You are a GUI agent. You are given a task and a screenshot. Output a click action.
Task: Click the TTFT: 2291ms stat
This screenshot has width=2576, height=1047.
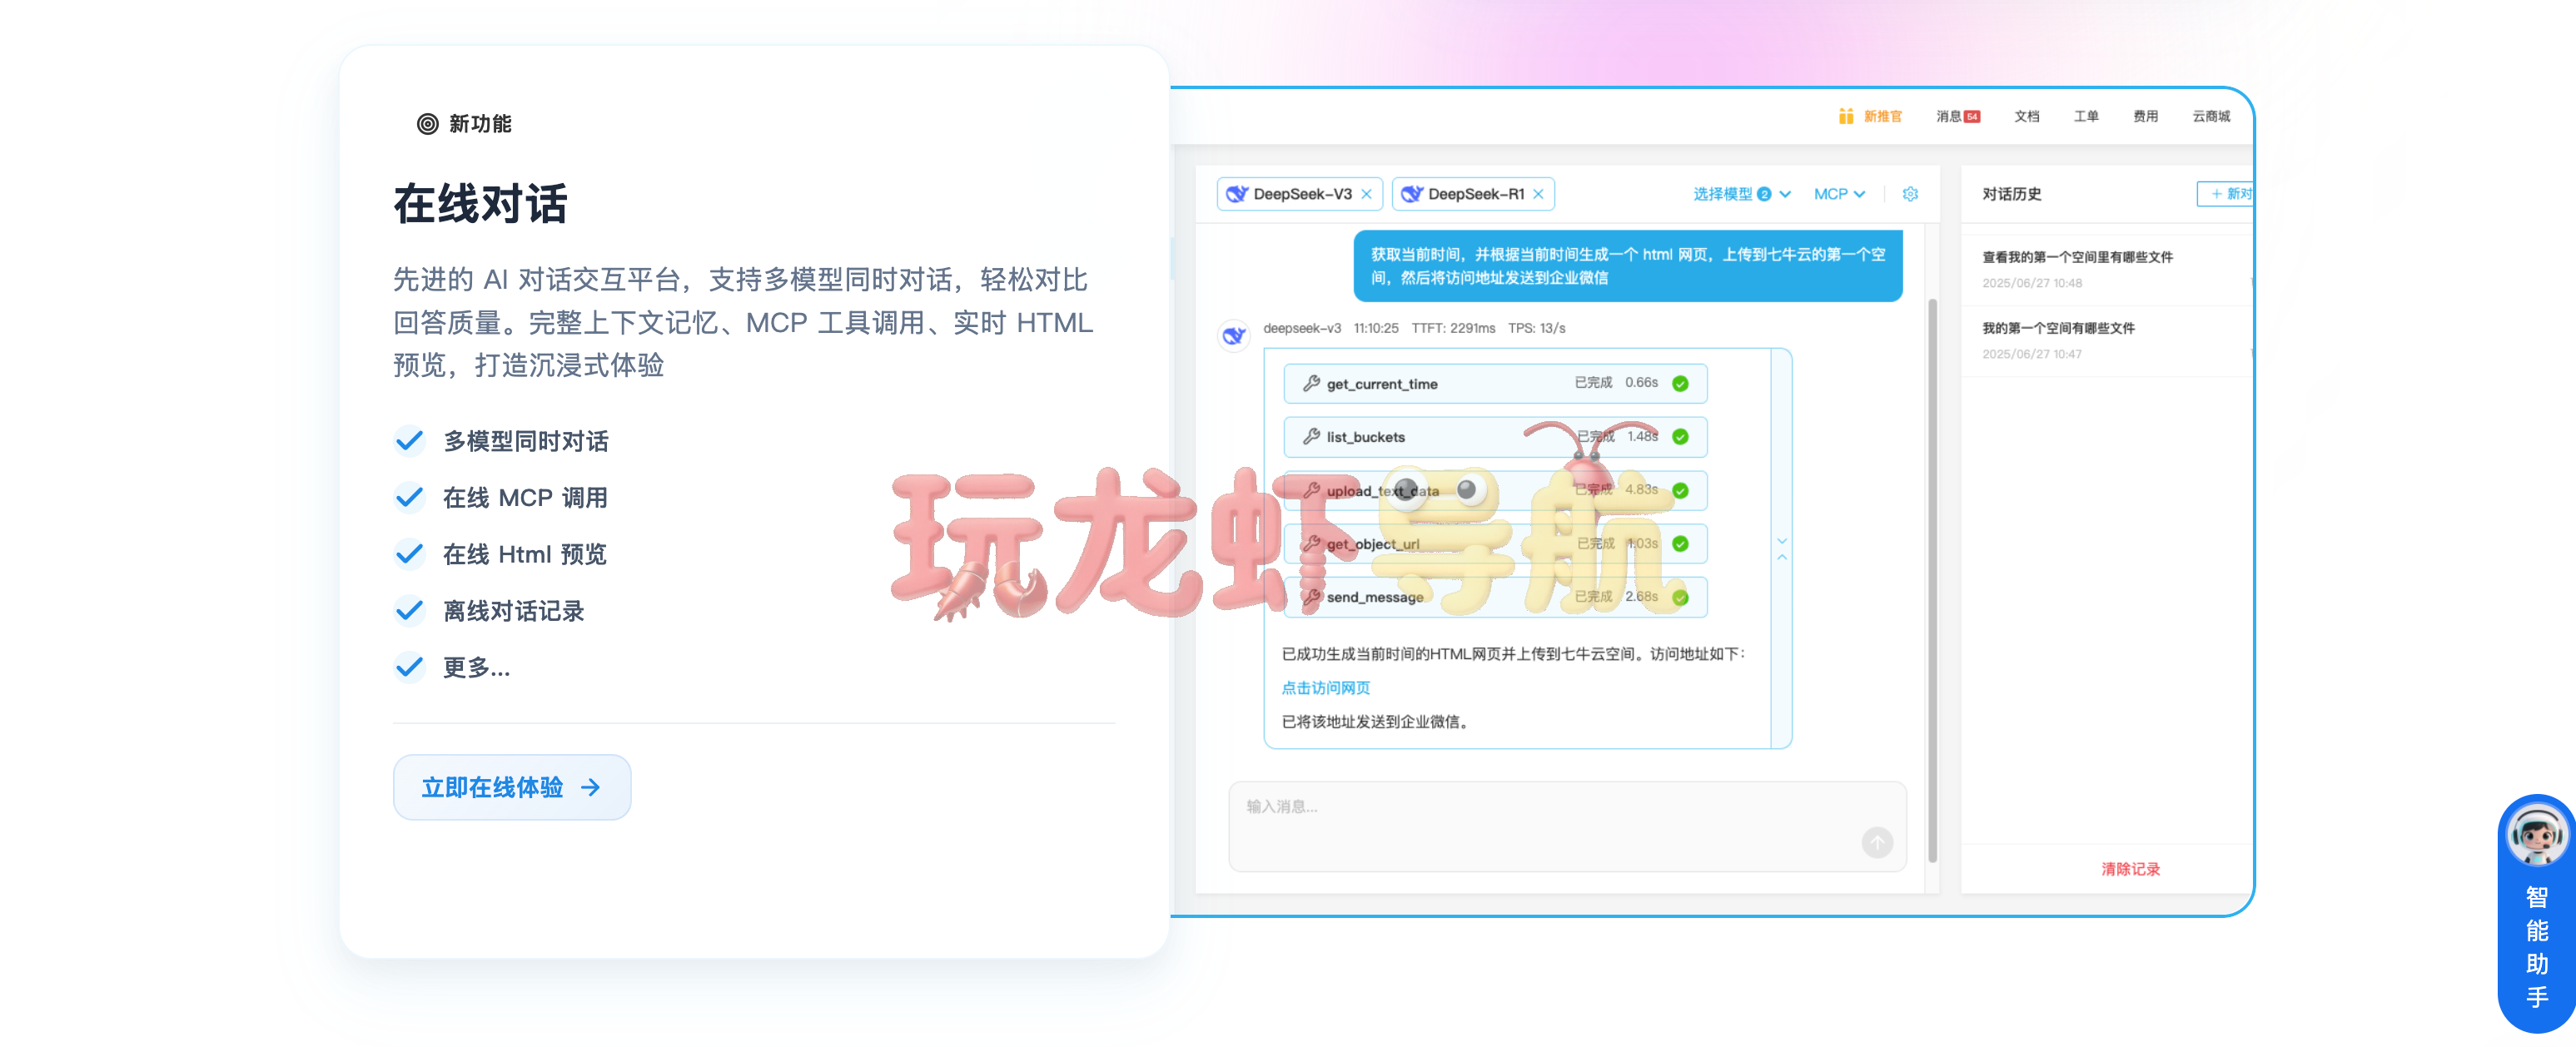point(1452,328)
